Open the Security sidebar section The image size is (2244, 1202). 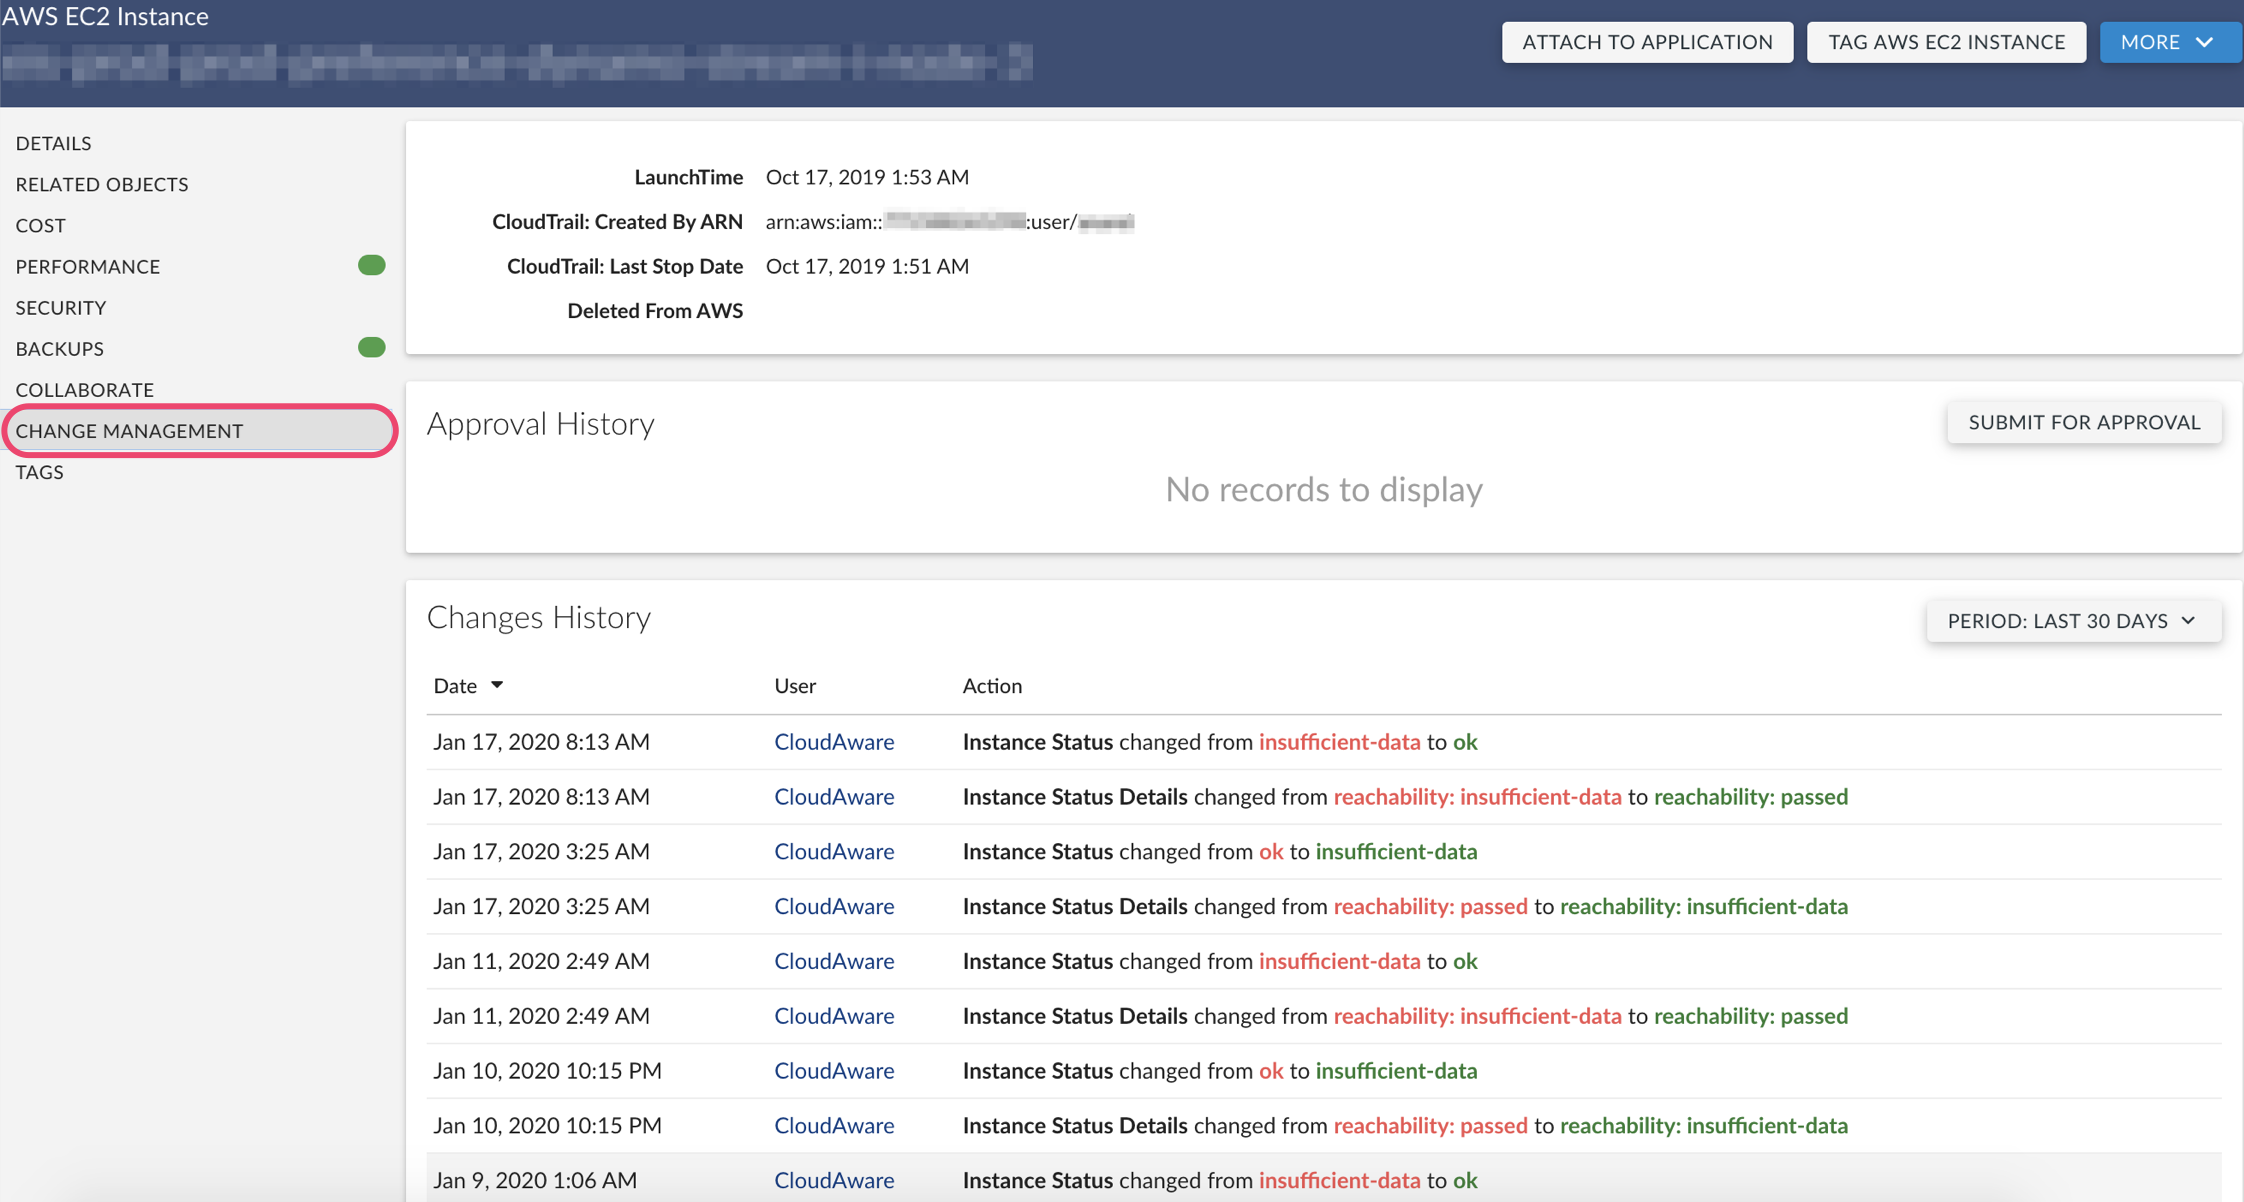tap(61, 307)
